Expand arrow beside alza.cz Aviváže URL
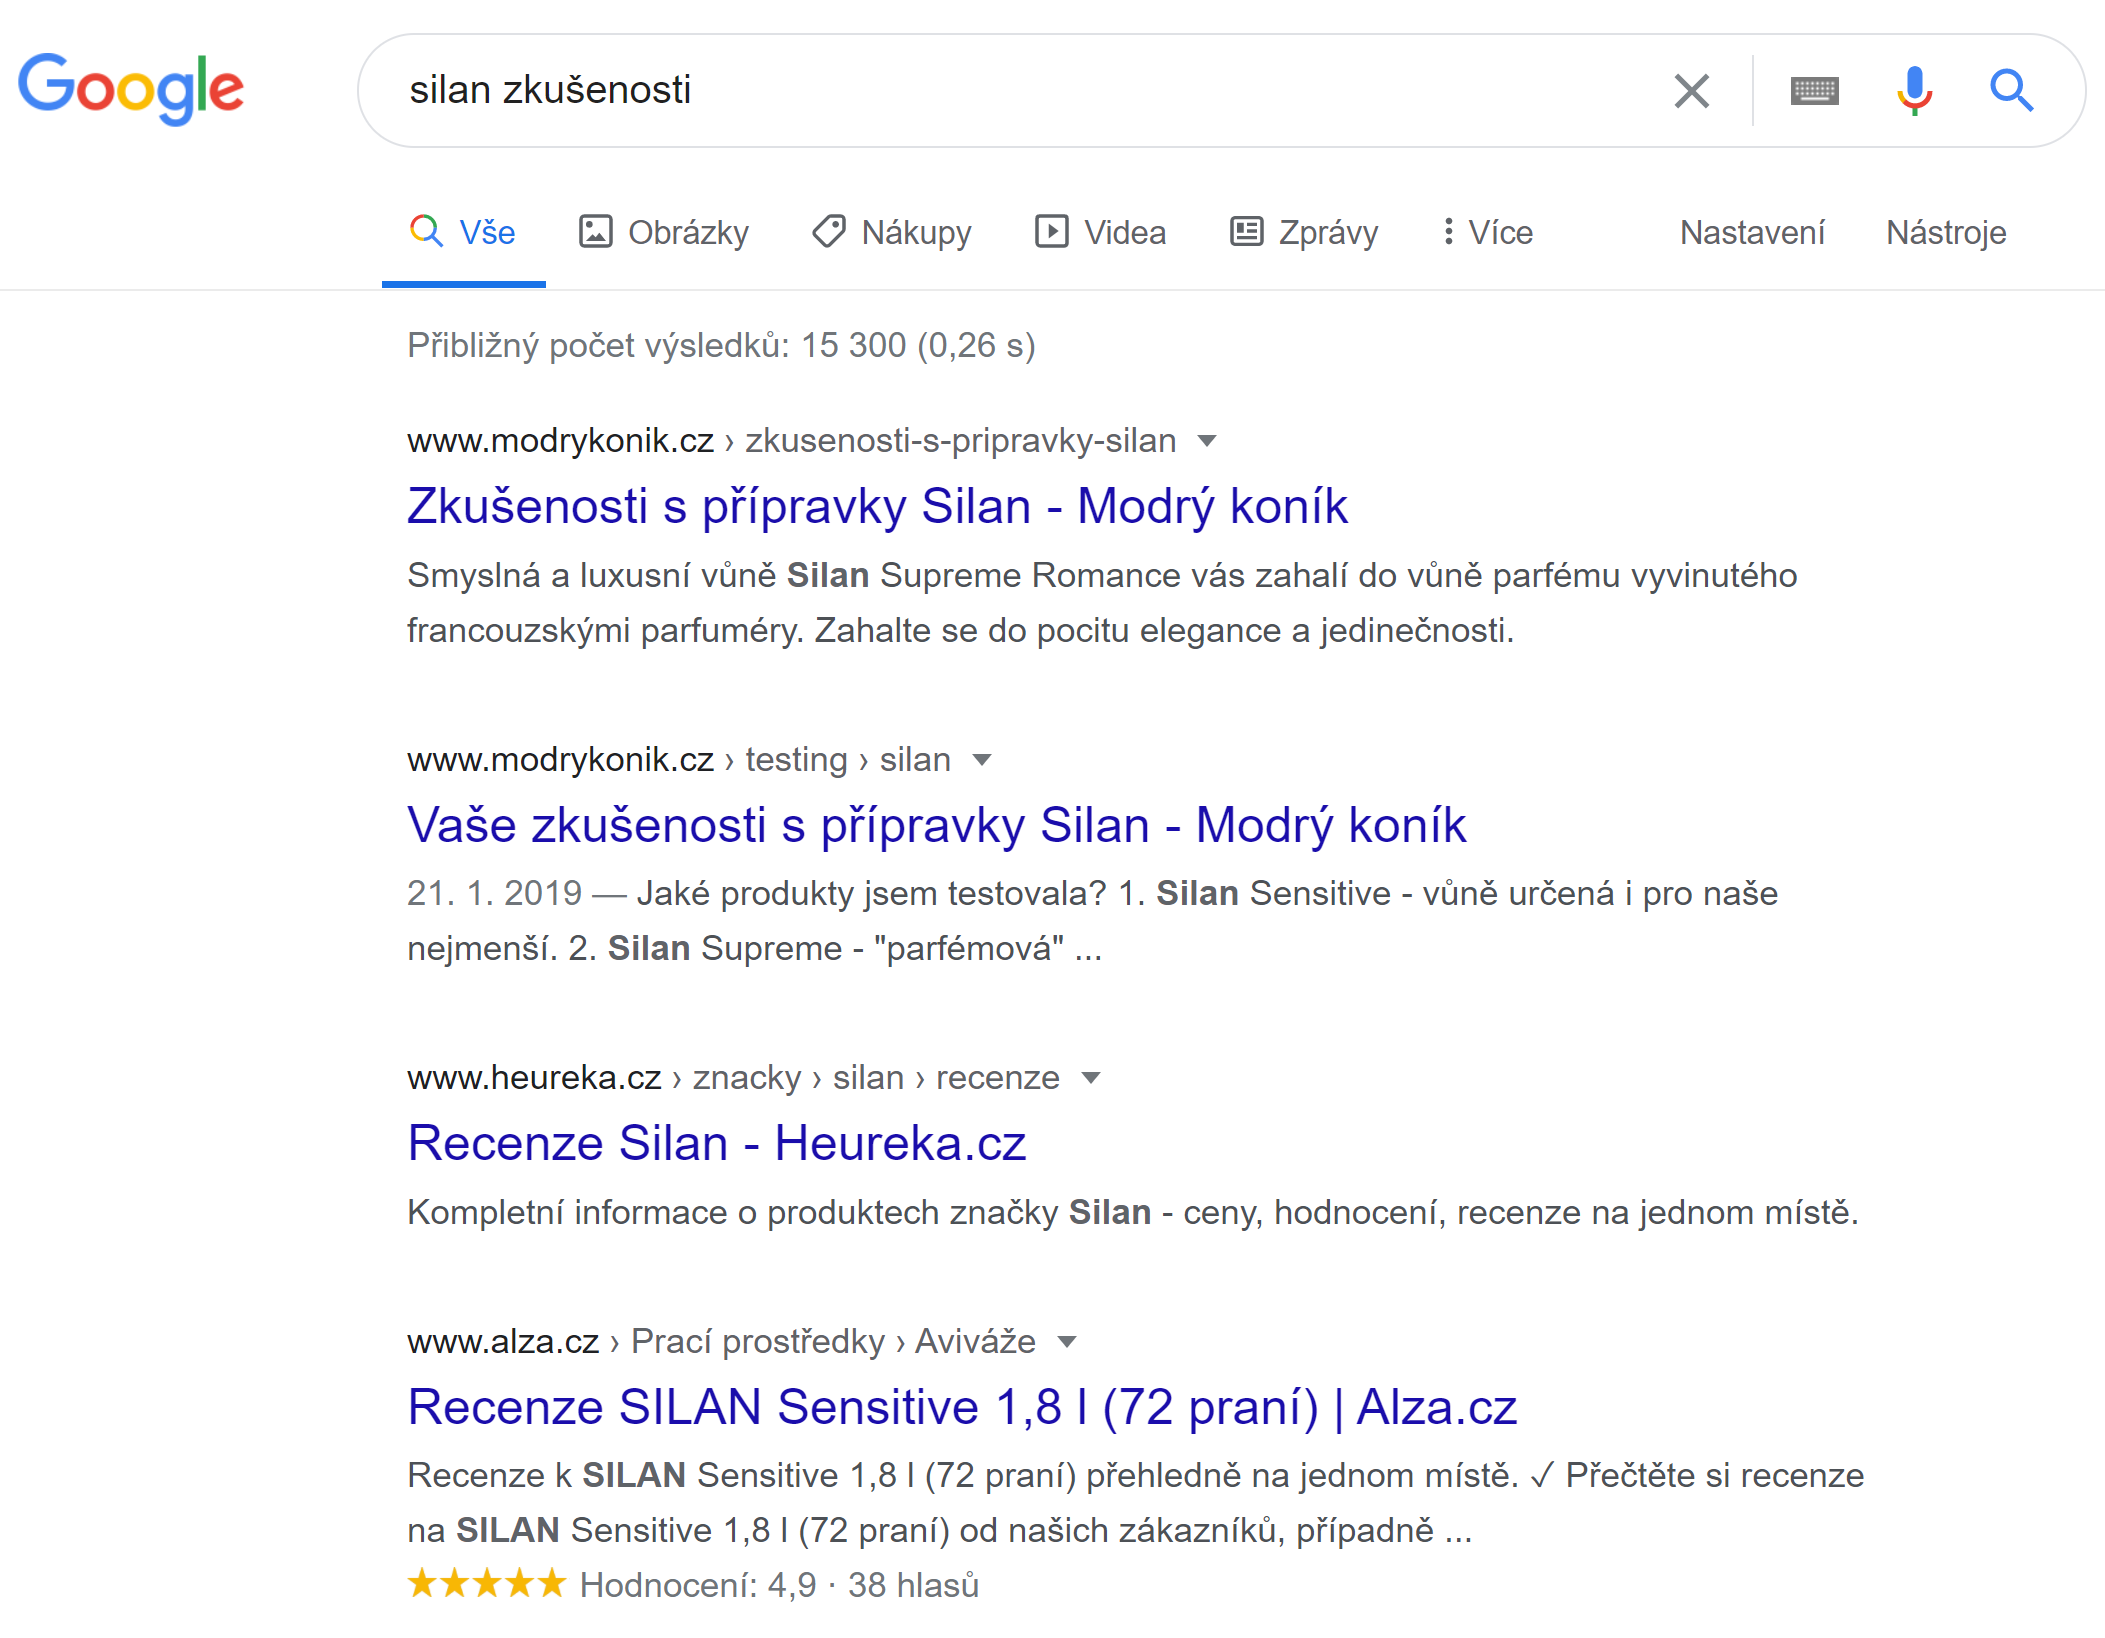2105x1638 pixels. tap(1067, 1342)
